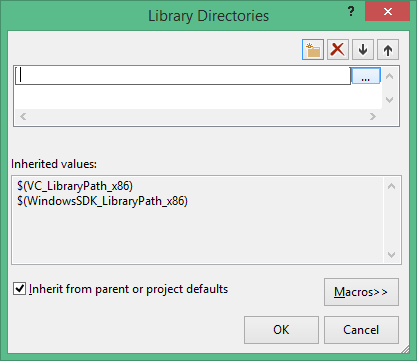Viewport: 417px width, 361px height.
Task: Click inherited values scroll down arrow
Action: click(392, 255)
